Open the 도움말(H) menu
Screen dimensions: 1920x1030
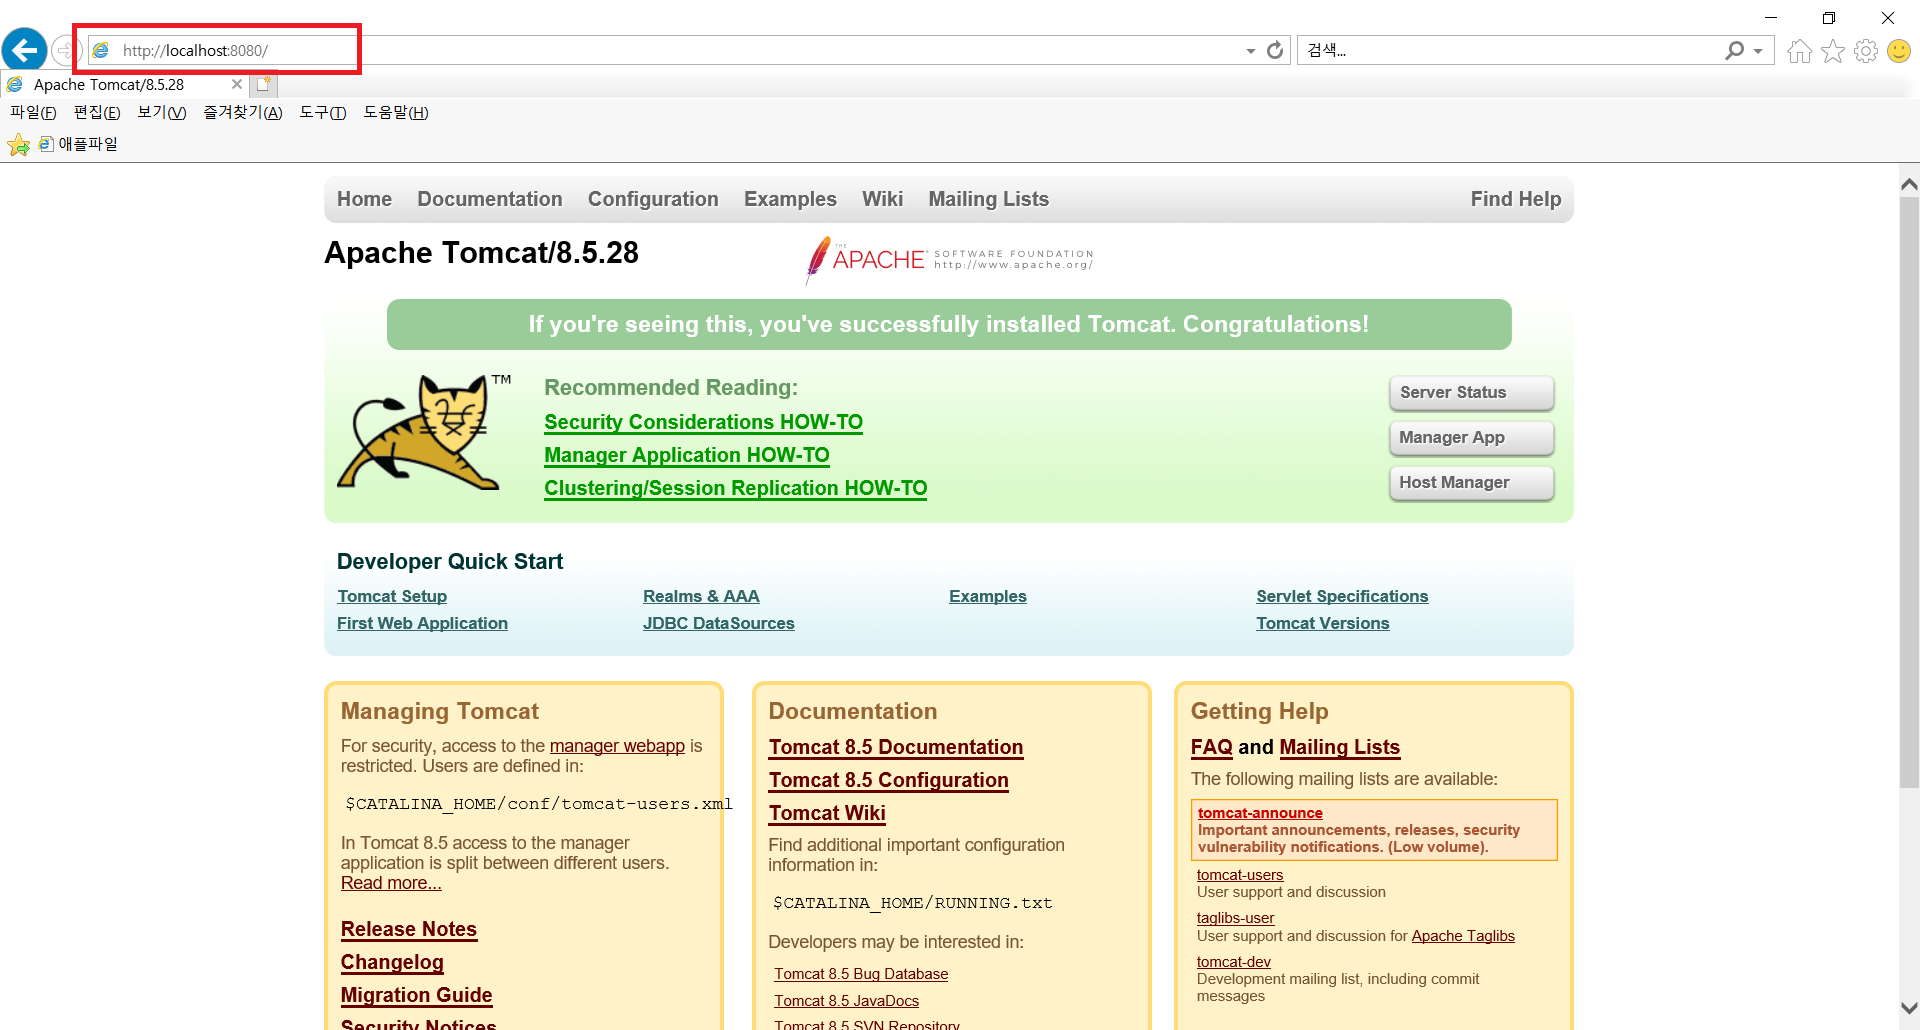[x=396, y=112]
